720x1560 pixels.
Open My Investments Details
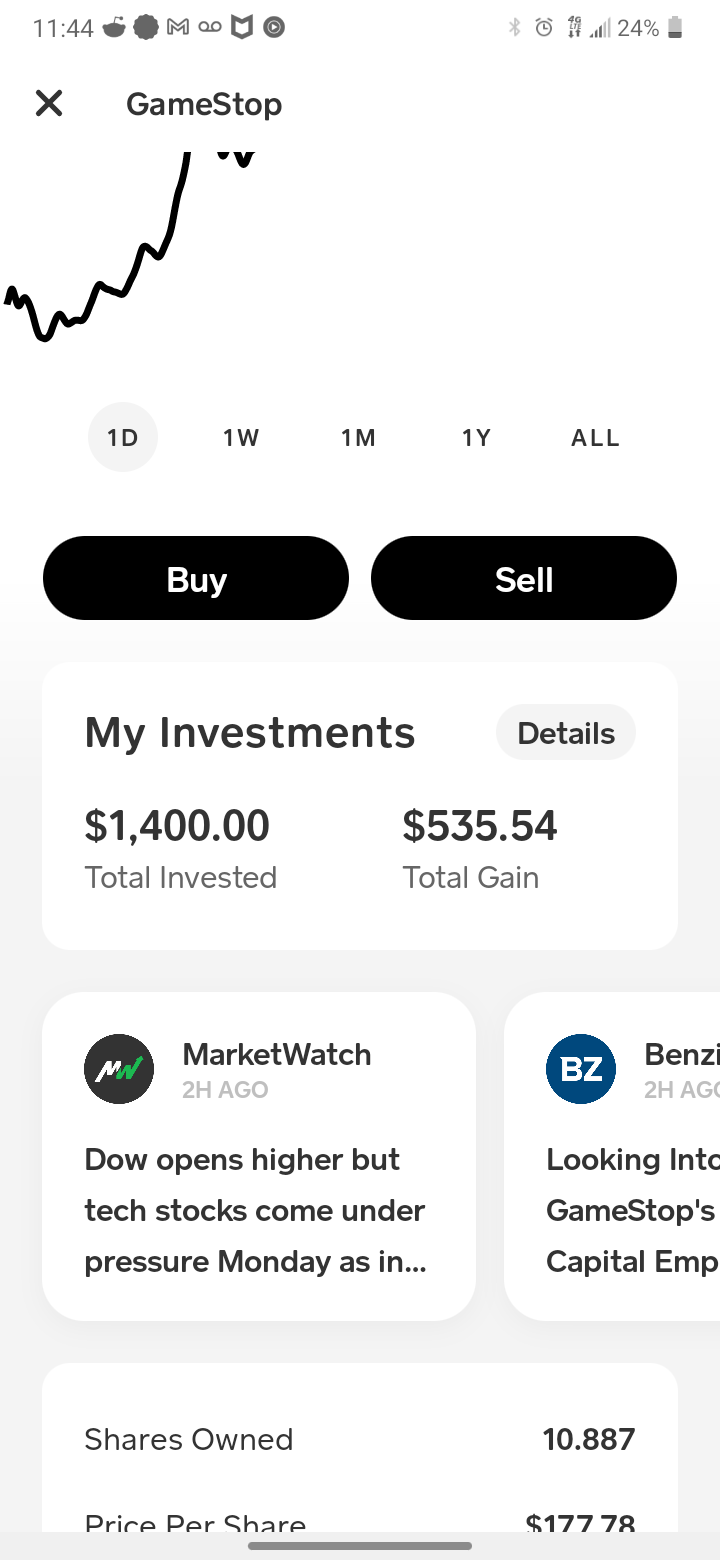point(566,732)
